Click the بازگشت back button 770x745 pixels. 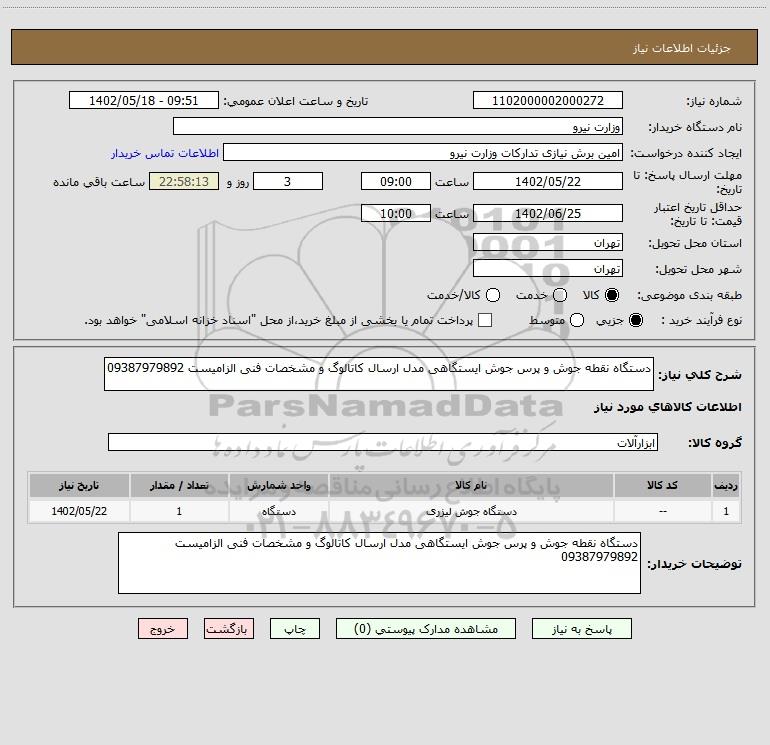[x=229, y=629]
